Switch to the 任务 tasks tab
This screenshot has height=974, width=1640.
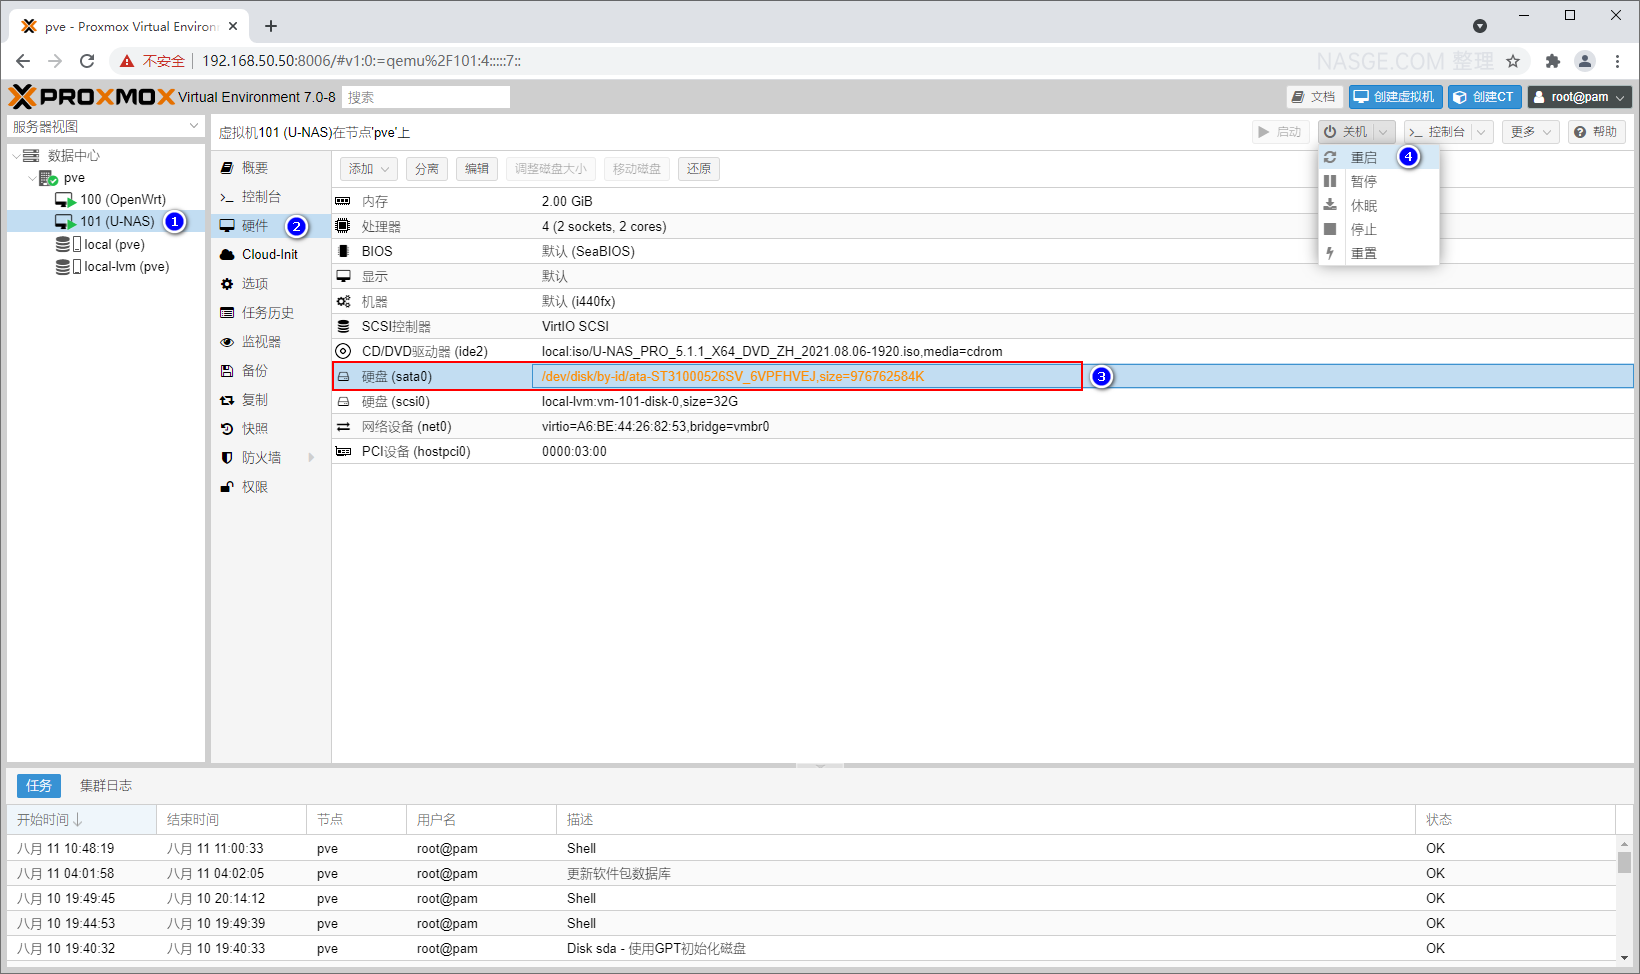click(39, 786)
